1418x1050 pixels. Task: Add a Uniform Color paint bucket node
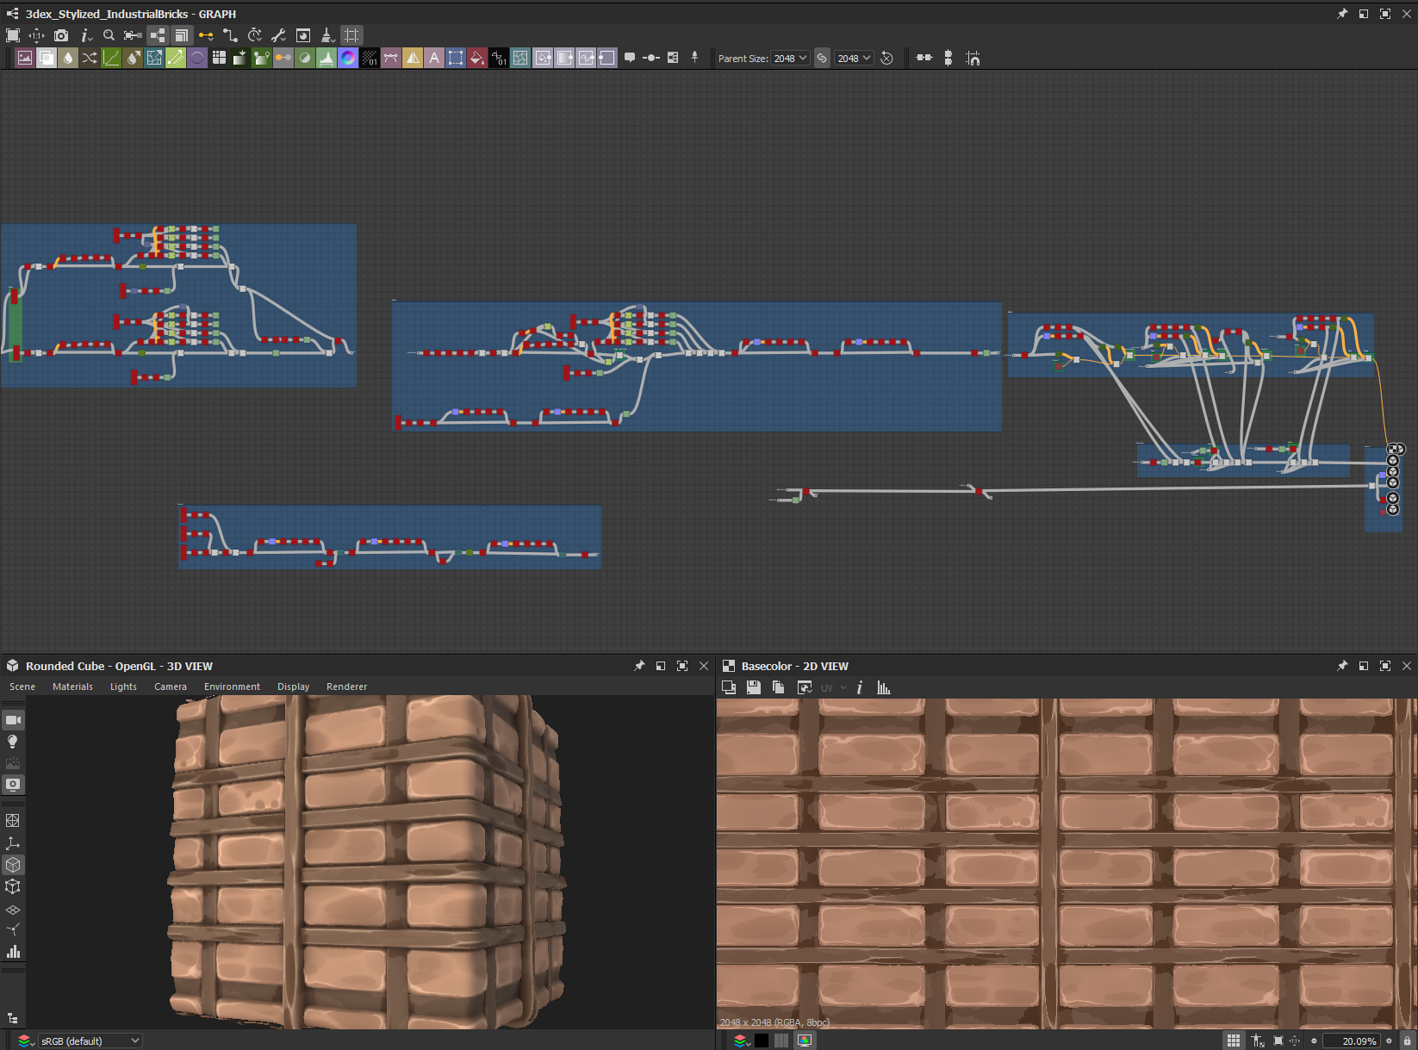click(477, 58)
